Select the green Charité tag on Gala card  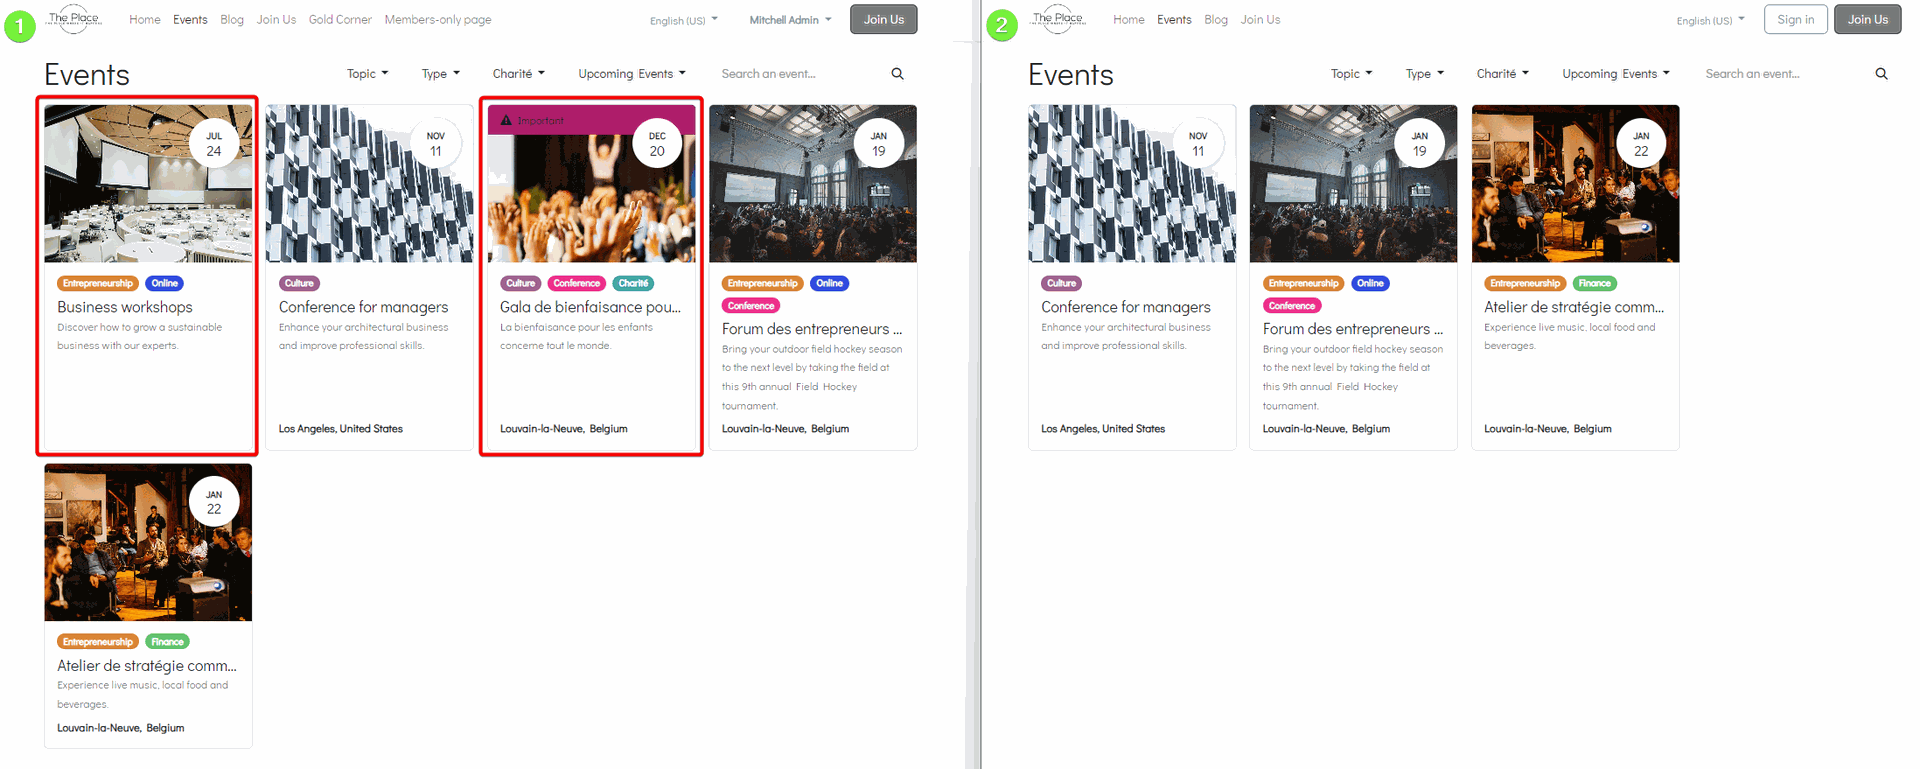click(633, 284)
